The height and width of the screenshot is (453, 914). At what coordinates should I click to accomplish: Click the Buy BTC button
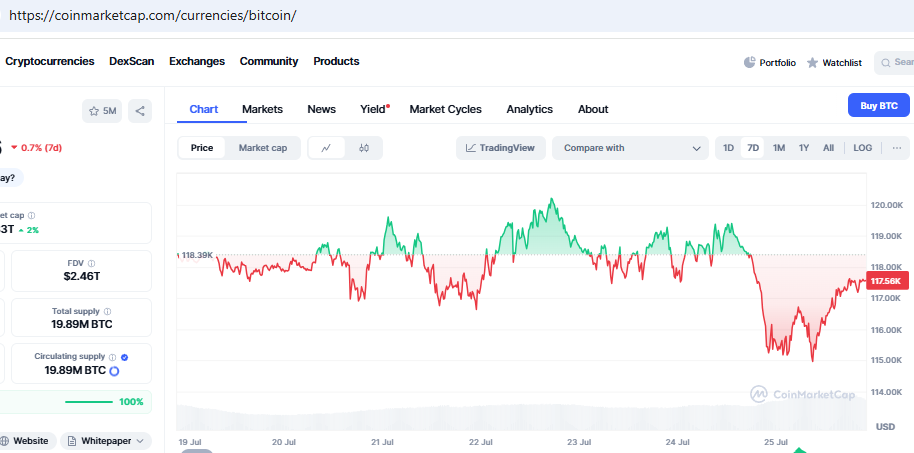[x=878, y=106]
